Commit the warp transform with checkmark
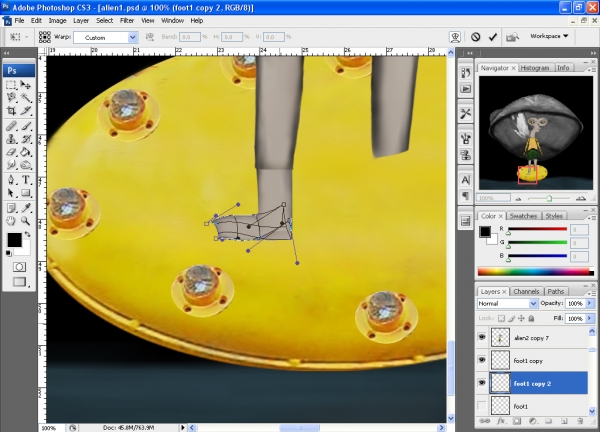Screen dimensions: 600x432 click(x=492, y=37)
